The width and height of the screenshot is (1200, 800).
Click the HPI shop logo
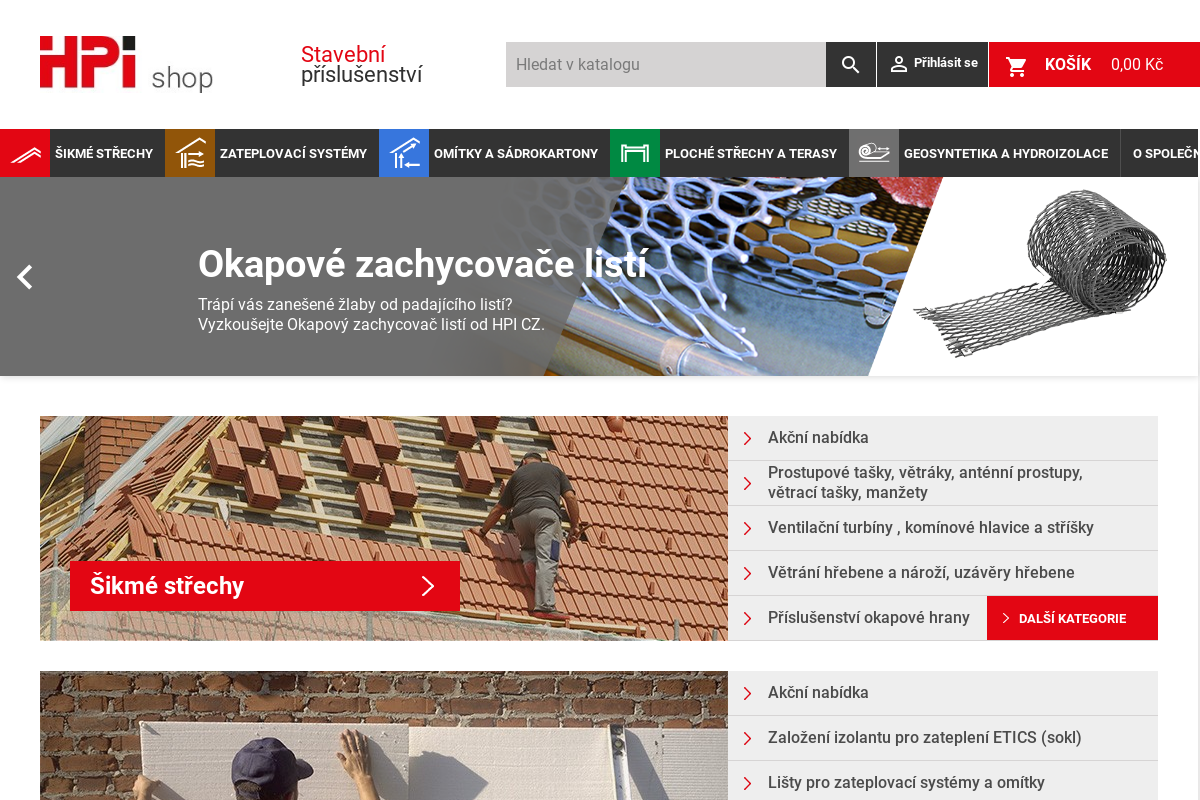tap(126, 64)
